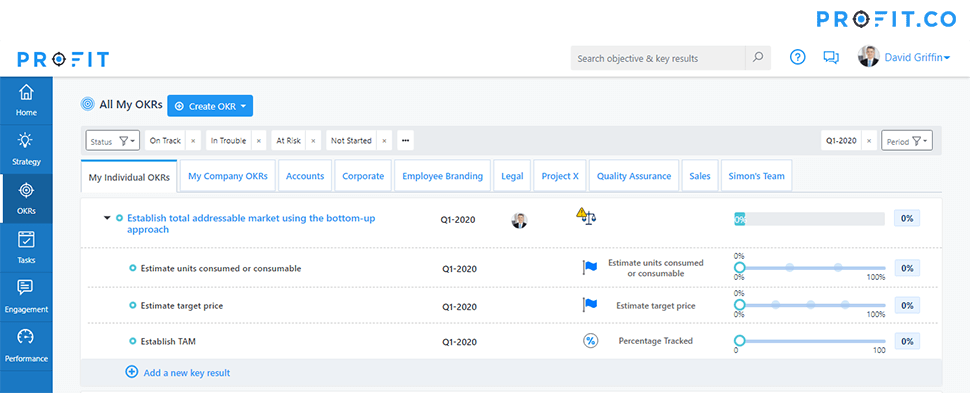The width and height of the screenshot is (970, 393).
Task: Click the help question mark icon
Action: coord(798,58)
